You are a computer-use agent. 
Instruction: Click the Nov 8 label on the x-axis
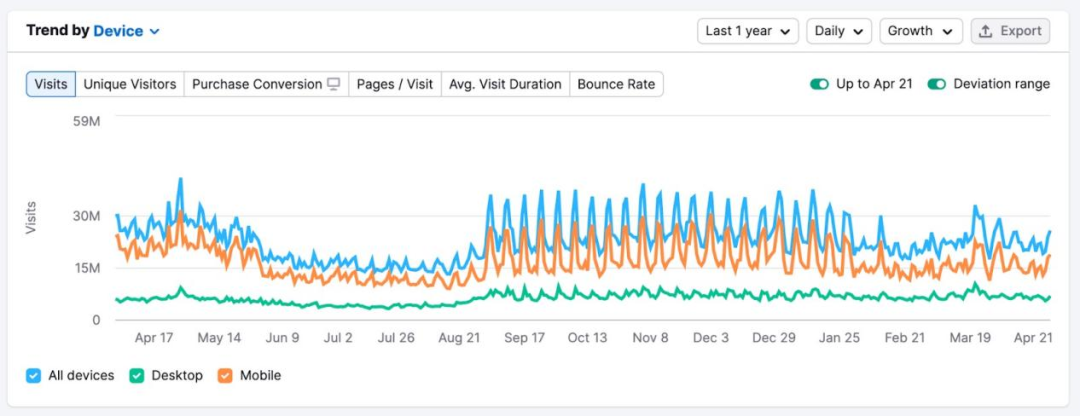click(650, 338)
